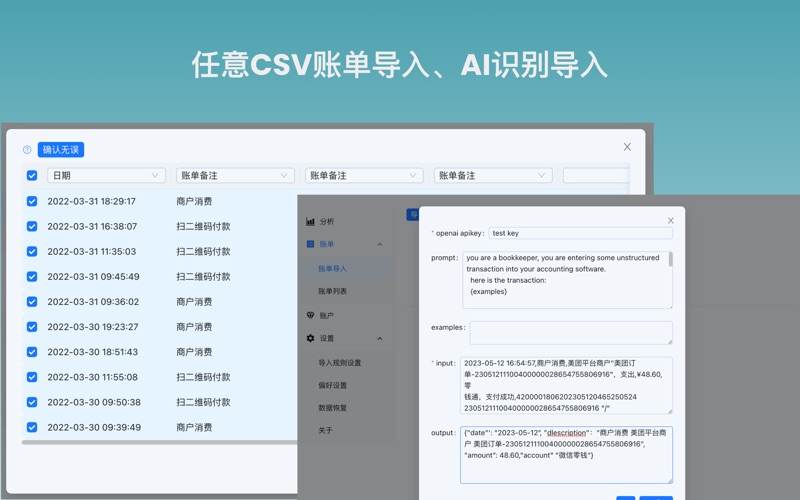Click the prompt textarea scrollbar
Screen dimensions: 800x500
tap(670, 260)
